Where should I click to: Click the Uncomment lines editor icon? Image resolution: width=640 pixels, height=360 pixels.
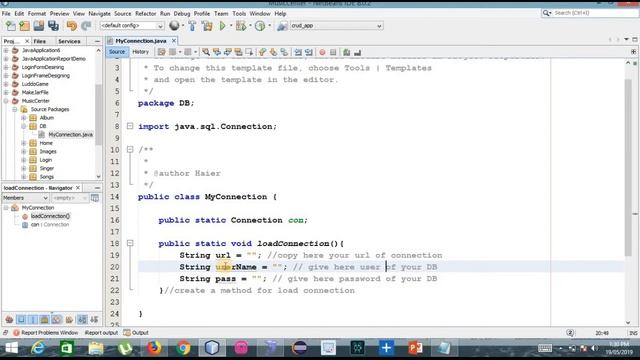(358, 52)
